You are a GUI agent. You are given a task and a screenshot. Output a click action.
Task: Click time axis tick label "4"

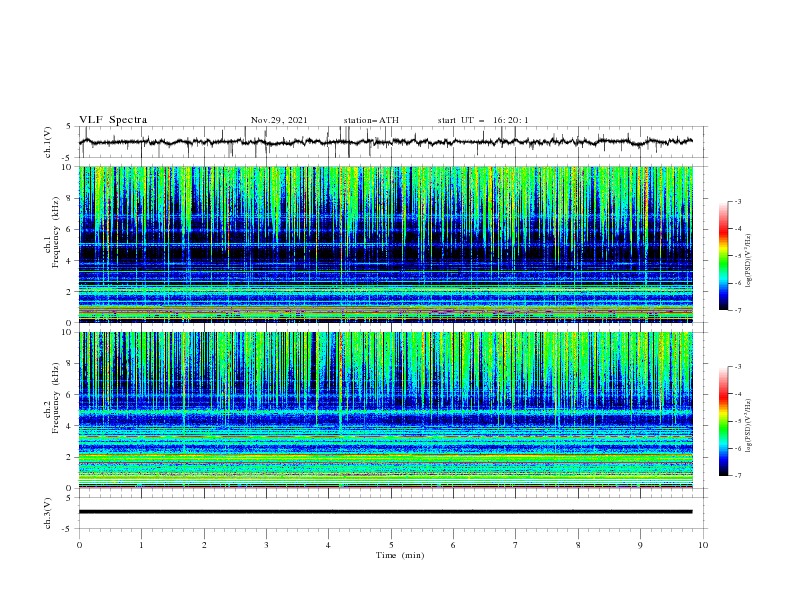[x=328, y=545]
